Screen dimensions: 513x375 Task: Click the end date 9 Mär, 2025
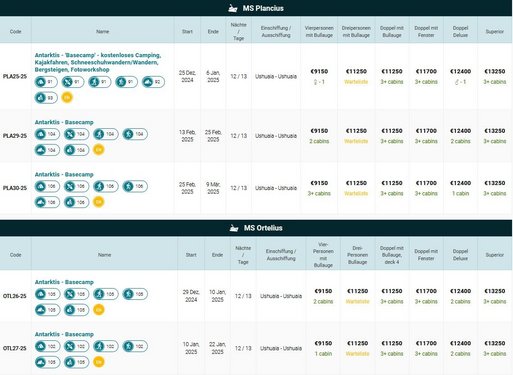pyautogui.click(x=213, y=188)
